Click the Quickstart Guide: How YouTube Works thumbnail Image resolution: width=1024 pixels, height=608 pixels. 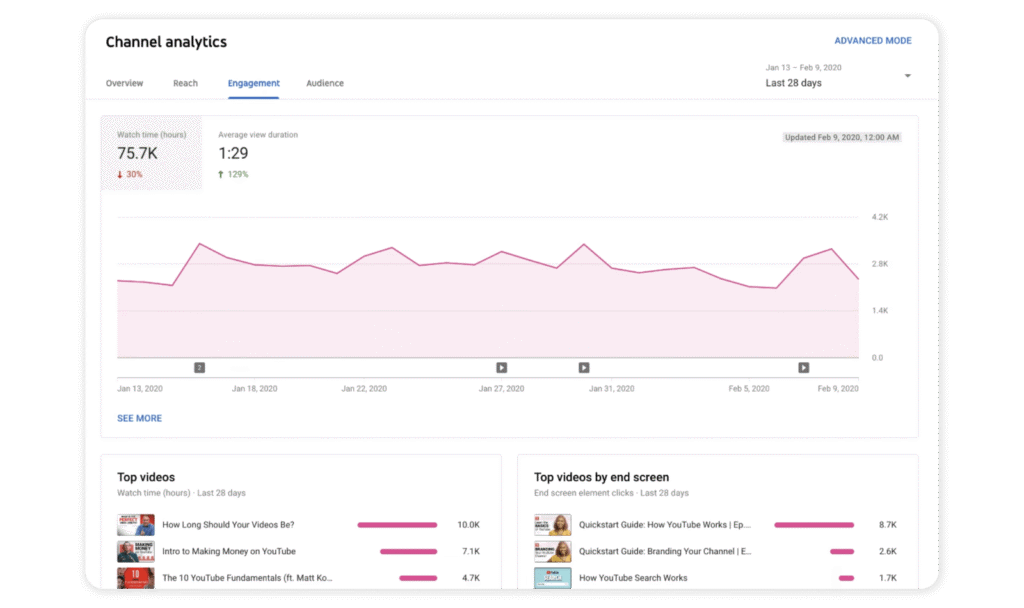(552, 525)
